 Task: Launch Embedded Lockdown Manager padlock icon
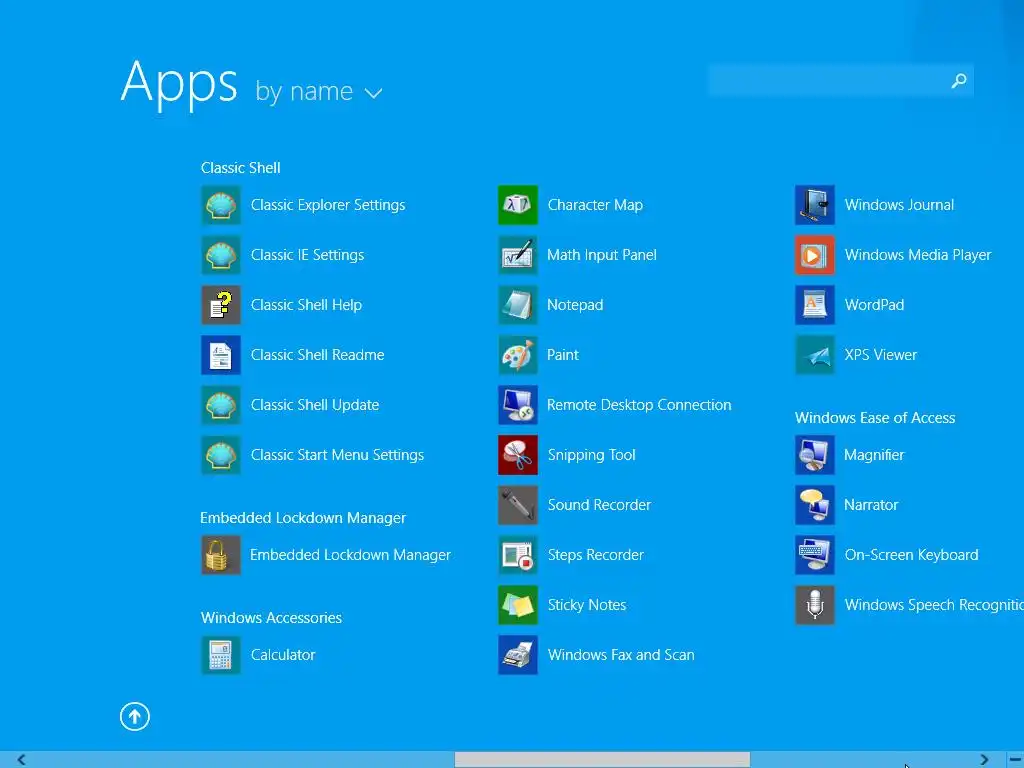tap(221, 555)
